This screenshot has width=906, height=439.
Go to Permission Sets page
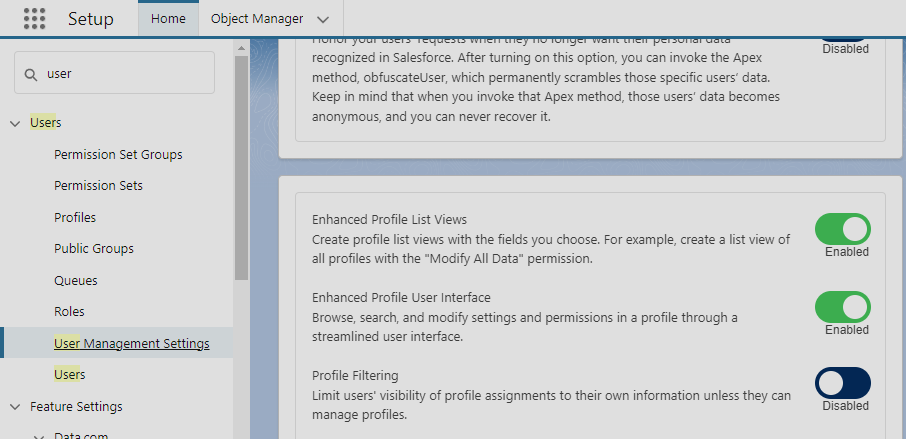tap(98, 186)
